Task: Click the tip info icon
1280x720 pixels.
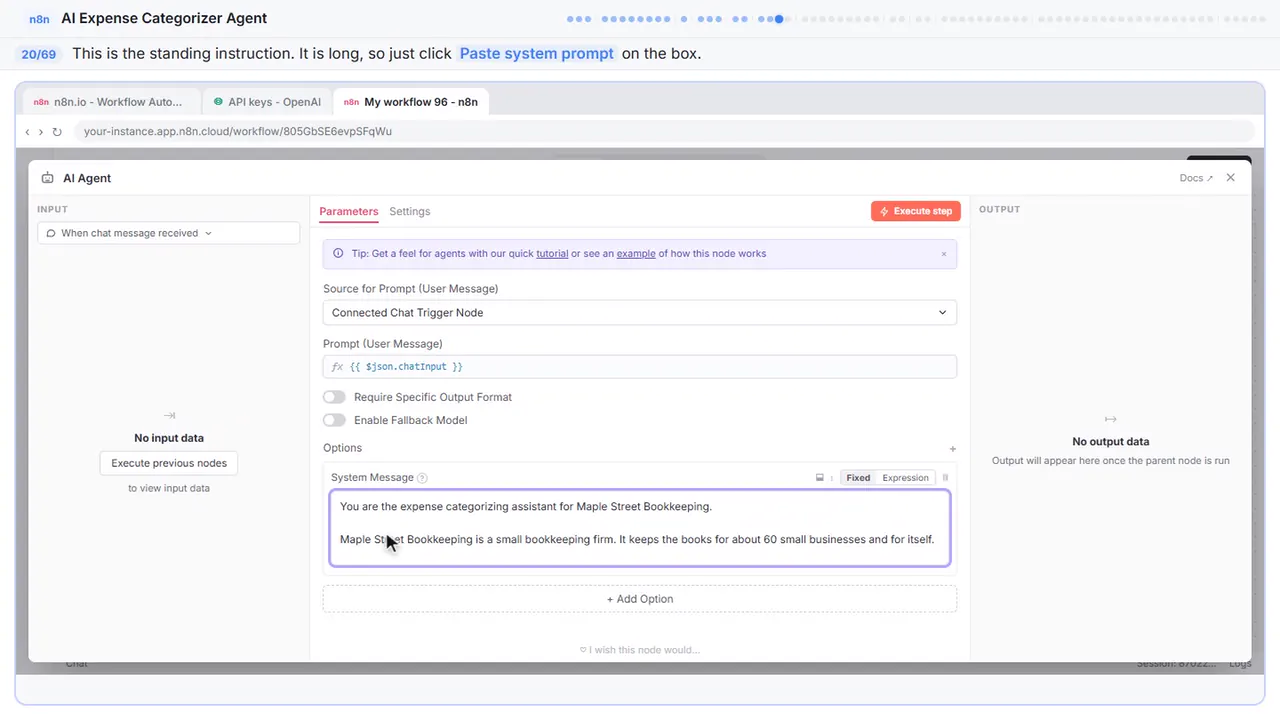Action: click(x=338, y=254)
